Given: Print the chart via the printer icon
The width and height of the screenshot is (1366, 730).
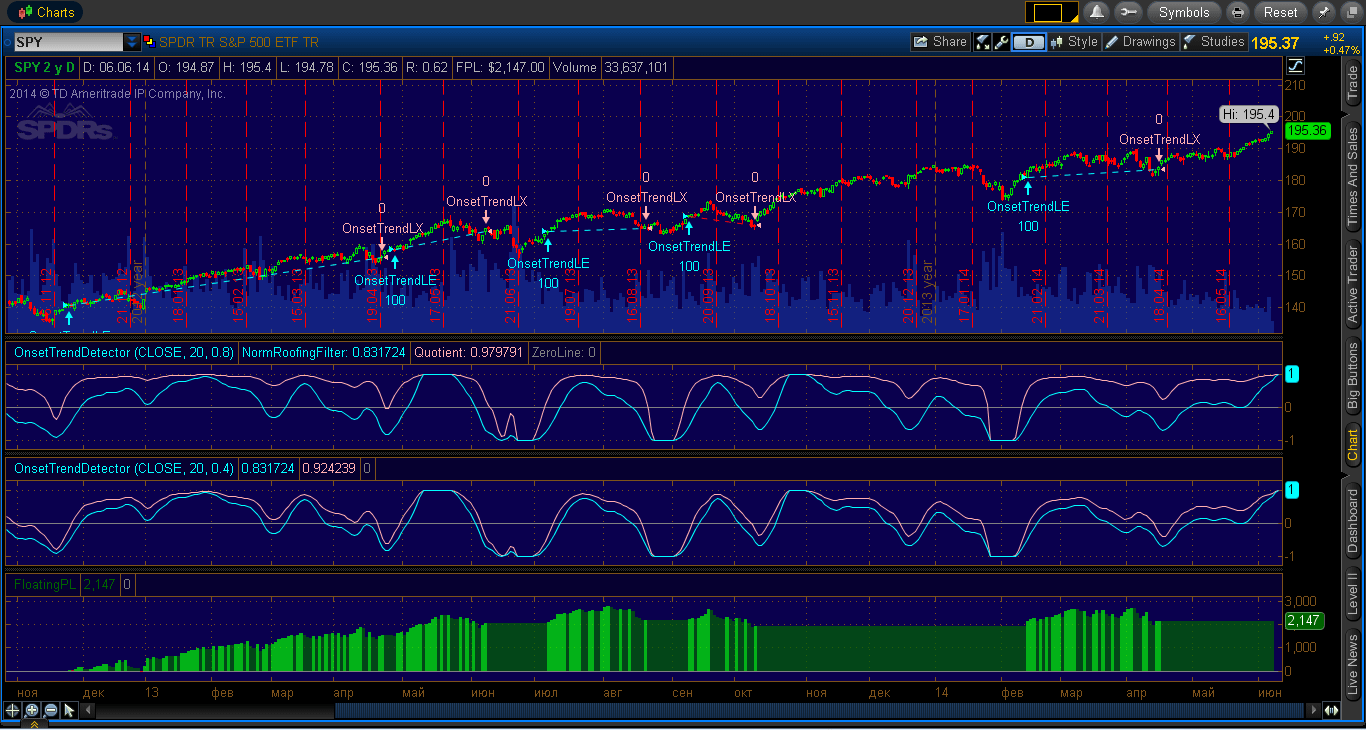Looking at the screenshot, I should click(1238, 12).
